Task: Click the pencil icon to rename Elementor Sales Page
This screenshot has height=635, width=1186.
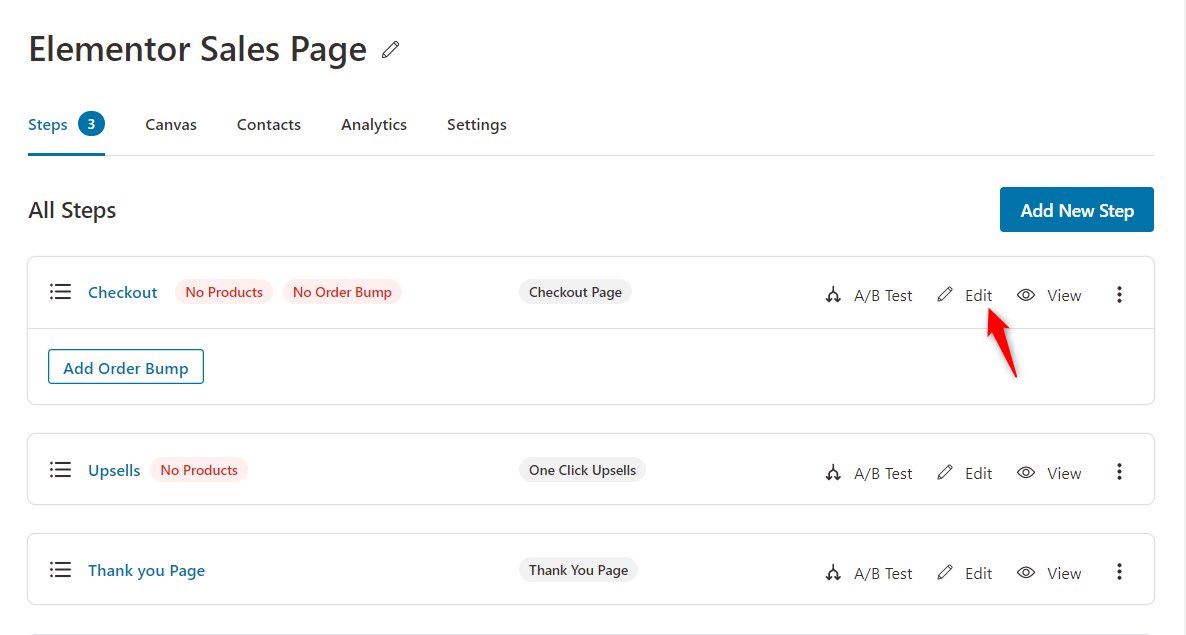Action: pyautogui.click(x=390, y=48)
